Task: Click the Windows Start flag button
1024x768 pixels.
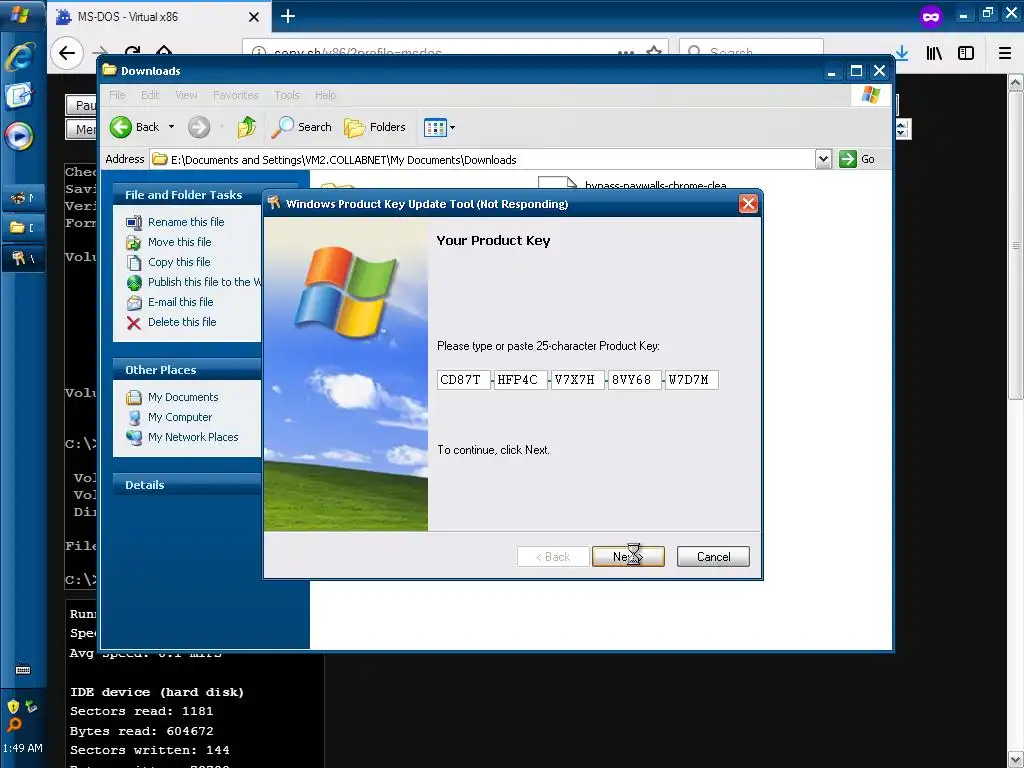Action: point(22,14)
